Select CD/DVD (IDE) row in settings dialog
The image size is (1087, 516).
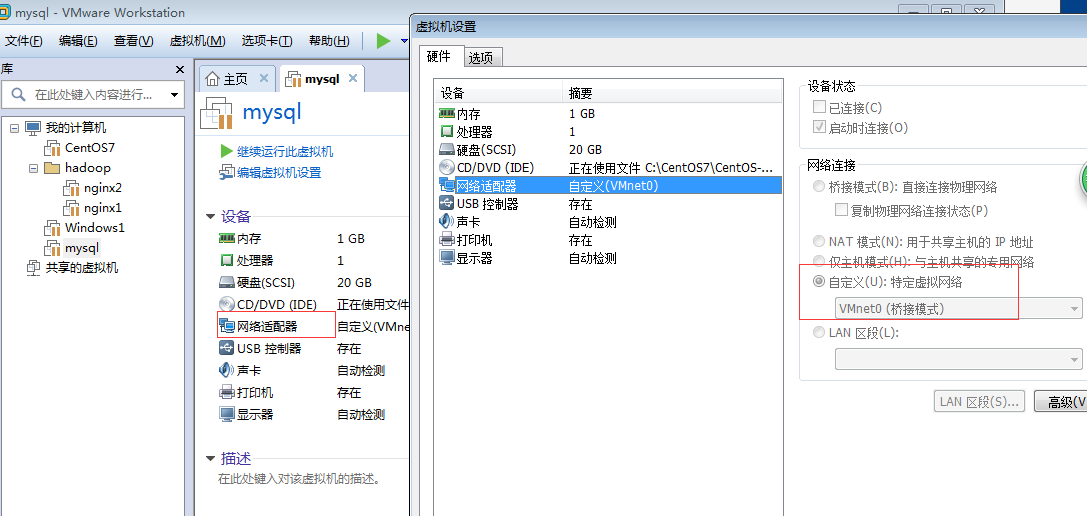pos(609,168)
